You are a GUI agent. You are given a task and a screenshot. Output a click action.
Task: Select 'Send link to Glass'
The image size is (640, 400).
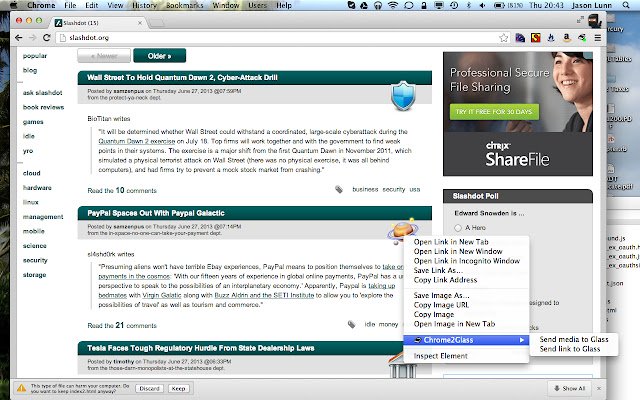(x=569, y=349)
